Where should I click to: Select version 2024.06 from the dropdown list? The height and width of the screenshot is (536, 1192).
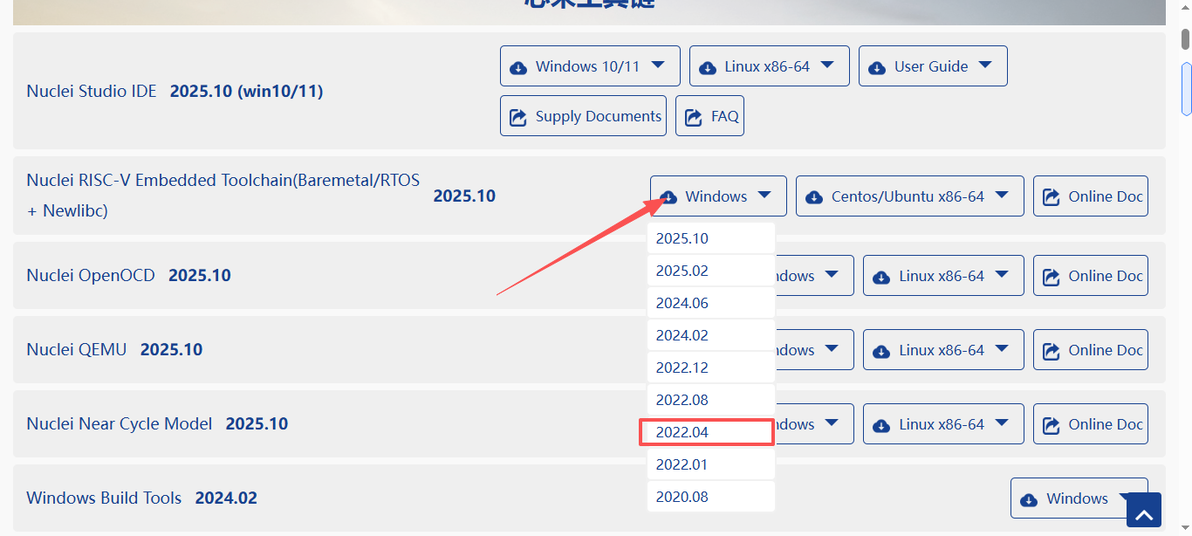tap(711, 303)
